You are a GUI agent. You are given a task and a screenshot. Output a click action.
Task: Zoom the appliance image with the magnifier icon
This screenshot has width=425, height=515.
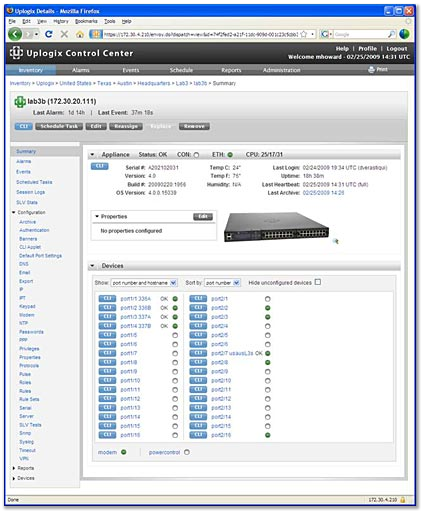[x=336, y=241]
